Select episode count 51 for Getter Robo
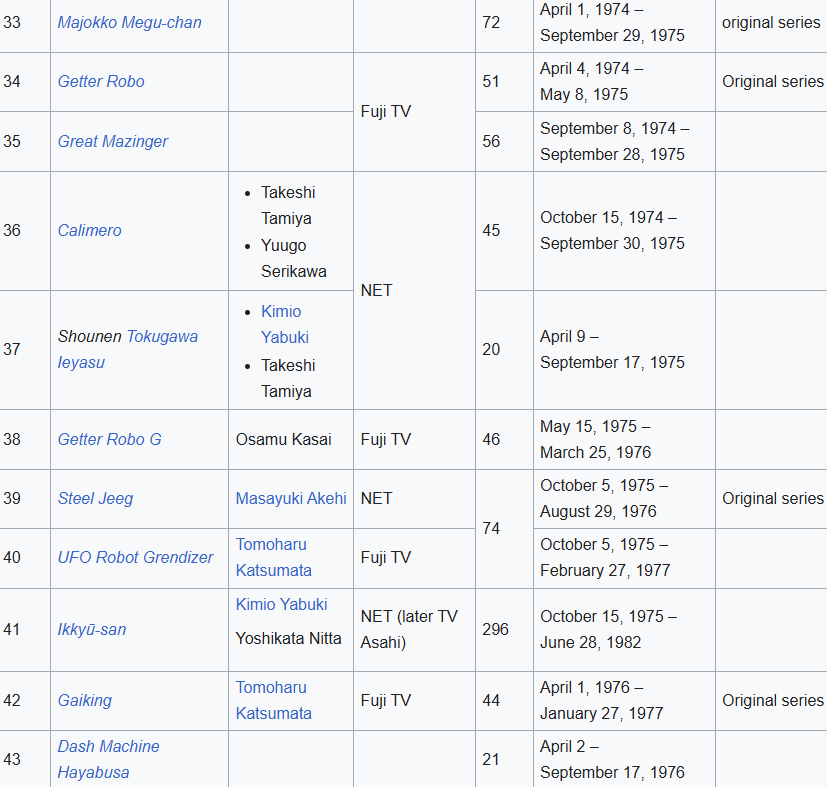Image resolution: width=827 pixels, height=787 pixels. click(x=491, y=82)
